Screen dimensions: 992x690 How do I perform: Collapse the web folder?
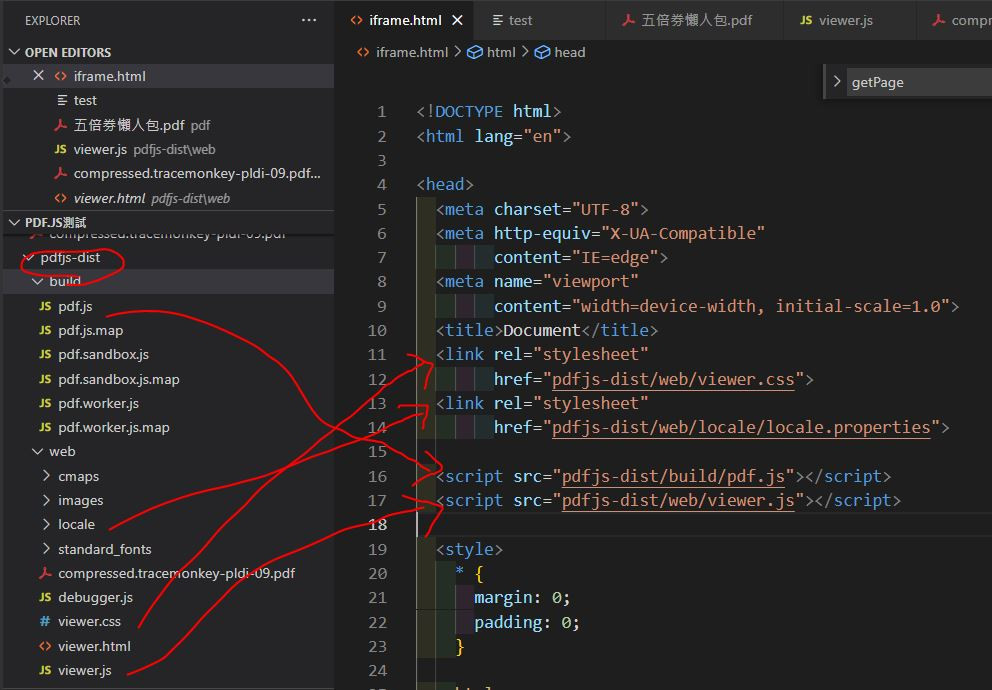pos(37,452)
